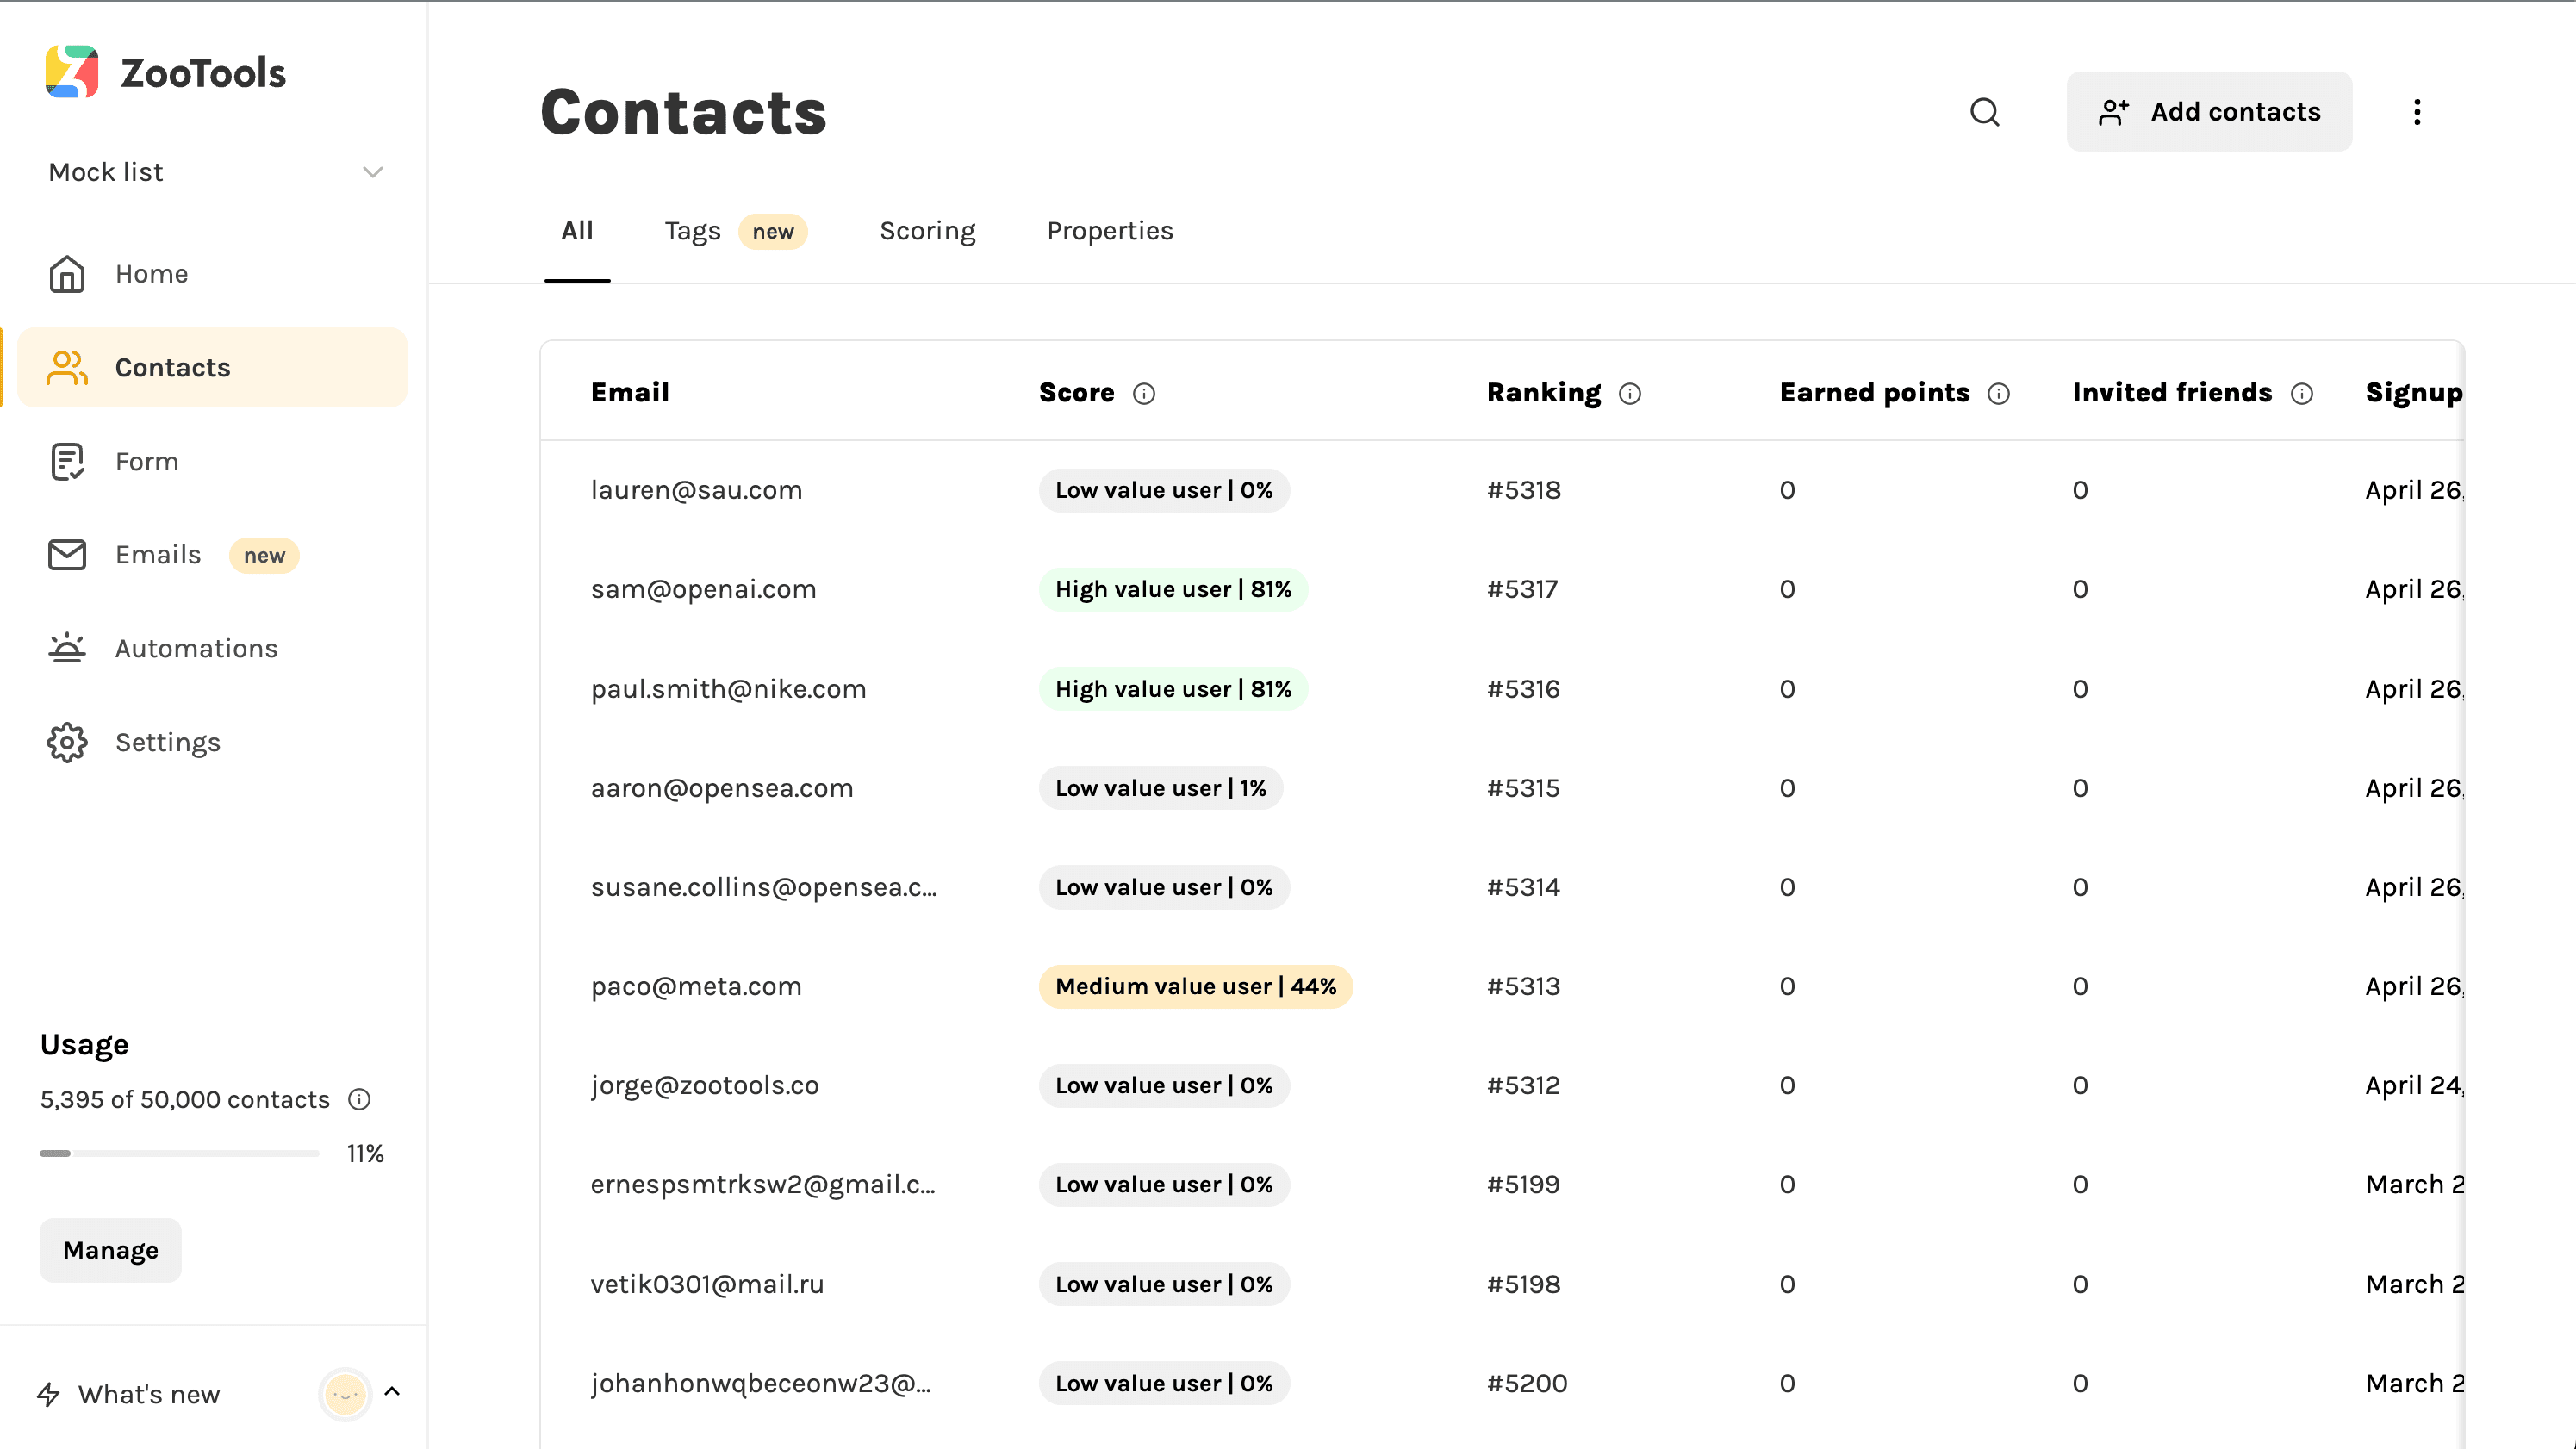
Task: Switch to the Scoring tab
Action: point(927,231)
